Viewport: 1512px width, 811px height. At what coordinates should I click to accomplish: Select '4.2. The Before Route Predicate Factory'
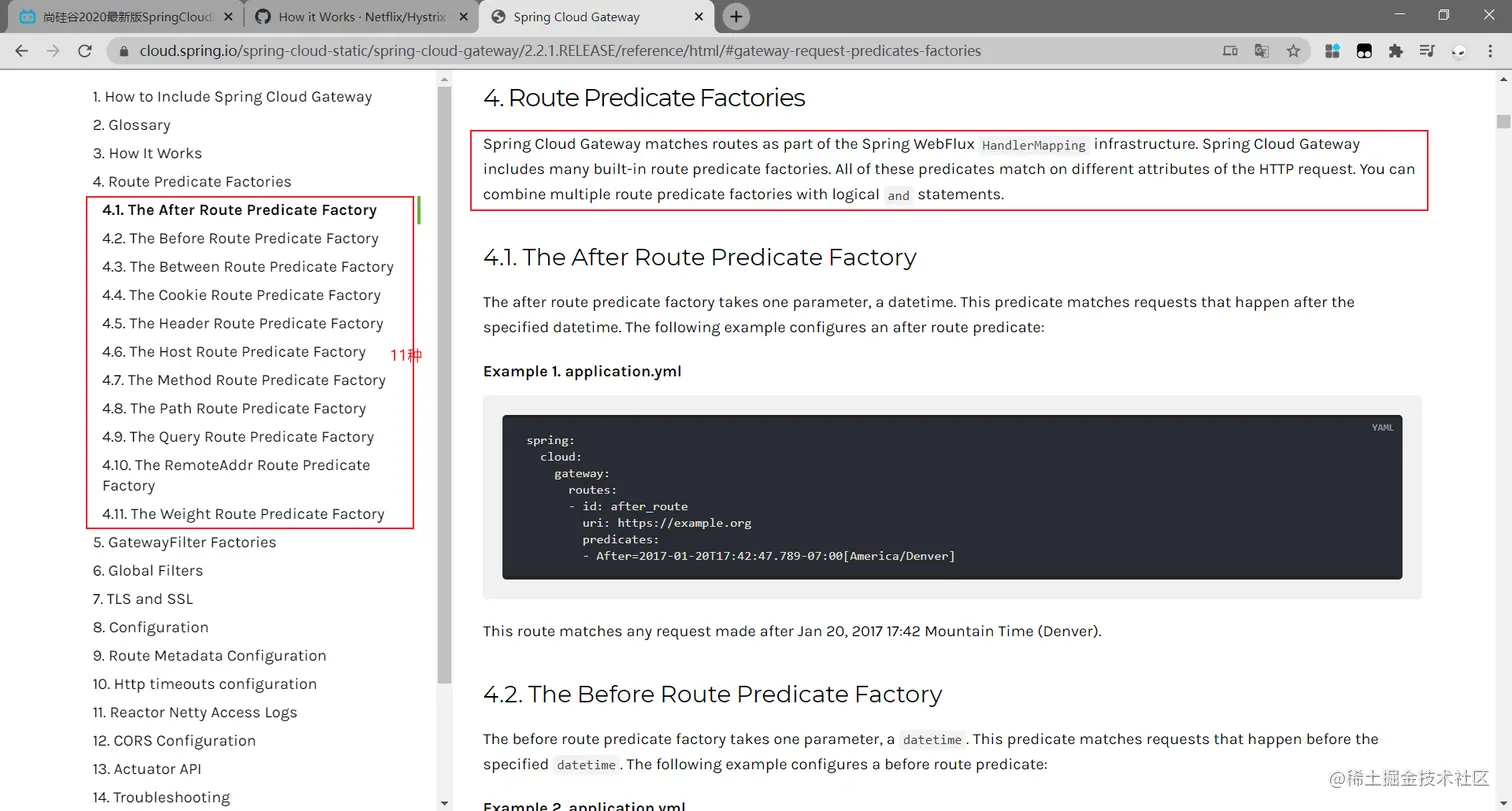coord(240,238)
